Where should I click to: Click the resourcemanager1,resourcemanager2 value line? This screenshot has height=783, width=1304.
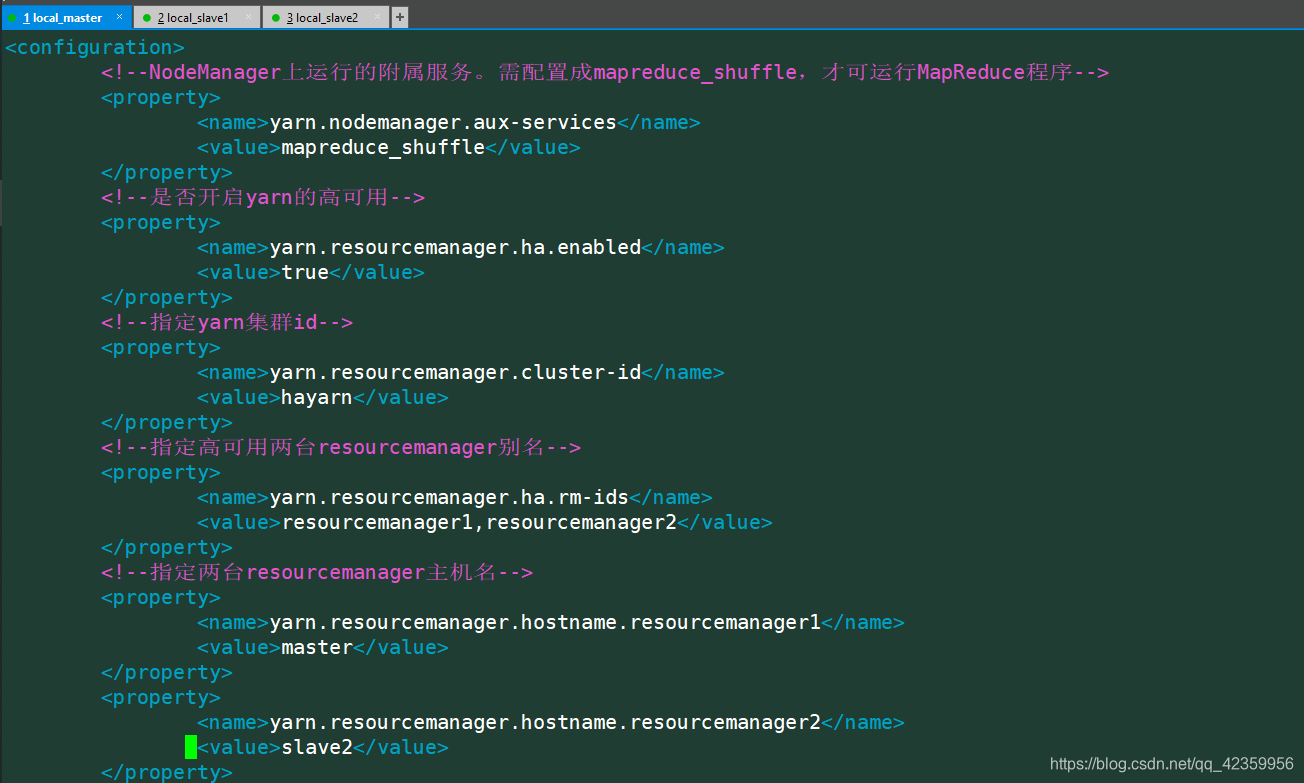(x=485, y=522)
